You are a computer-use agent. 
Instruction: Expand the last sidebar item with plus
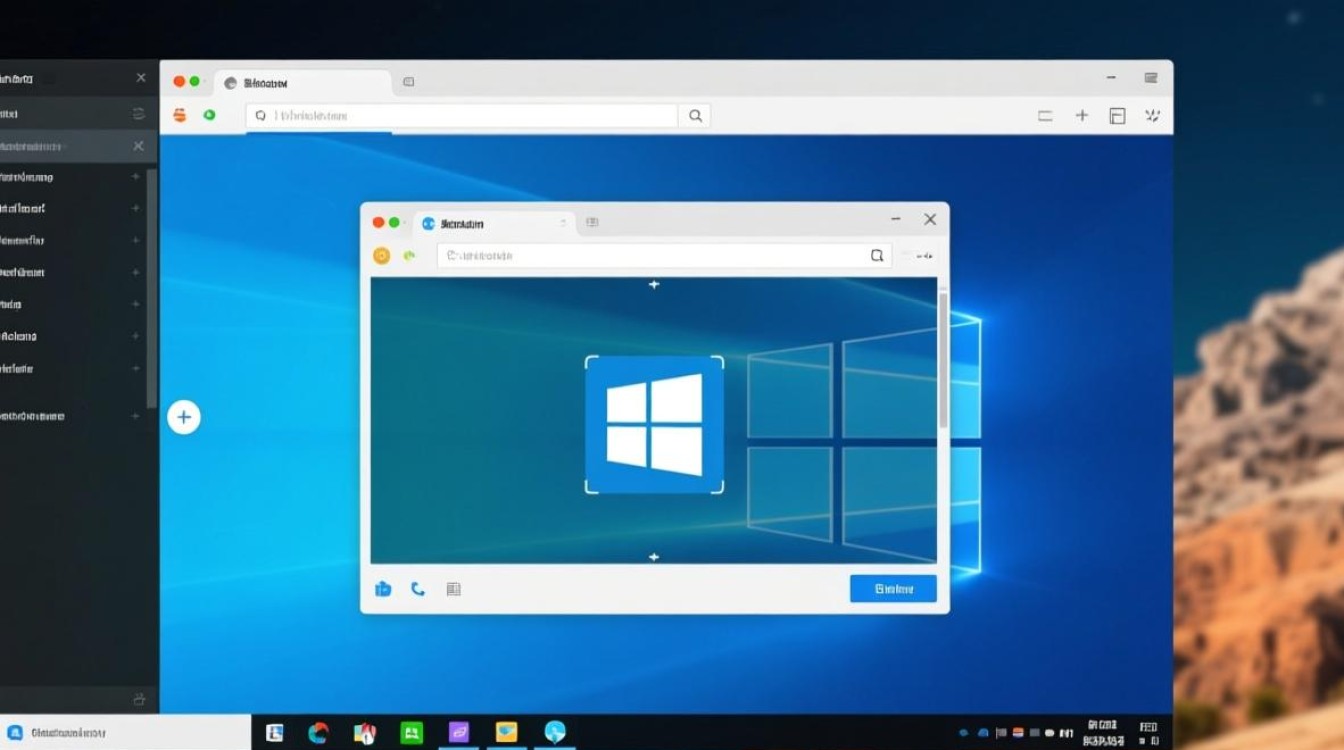(x=136, y=416)
